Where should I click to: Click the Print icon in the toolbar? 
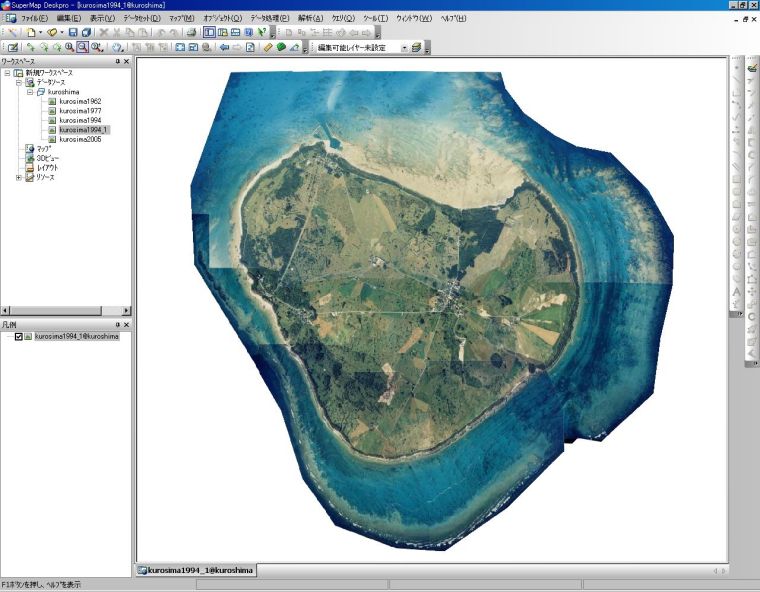(x=191, y=32)
